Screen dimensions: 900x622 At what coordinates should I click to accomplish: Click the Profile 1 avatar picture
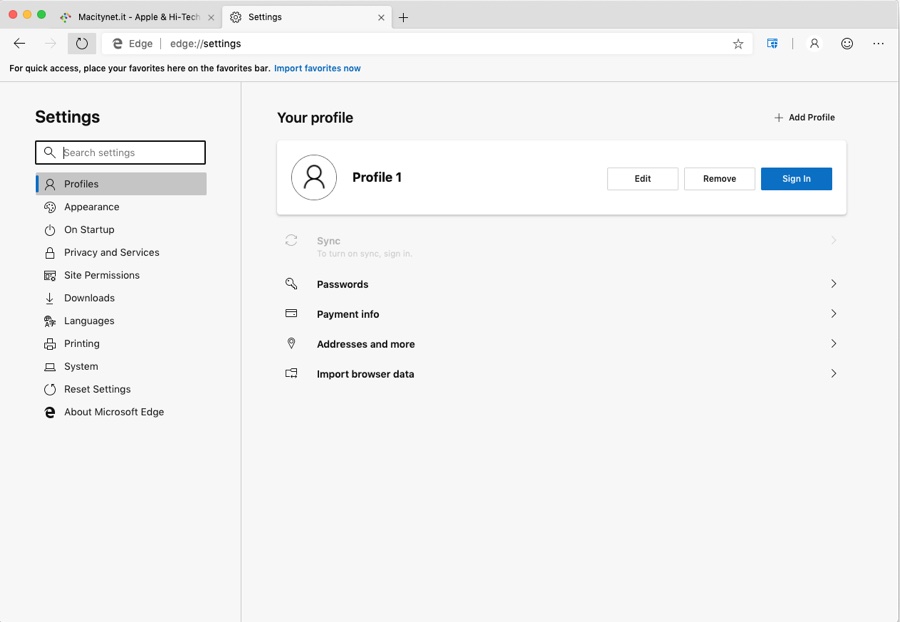pyautogui.click(x=314, y=178)
